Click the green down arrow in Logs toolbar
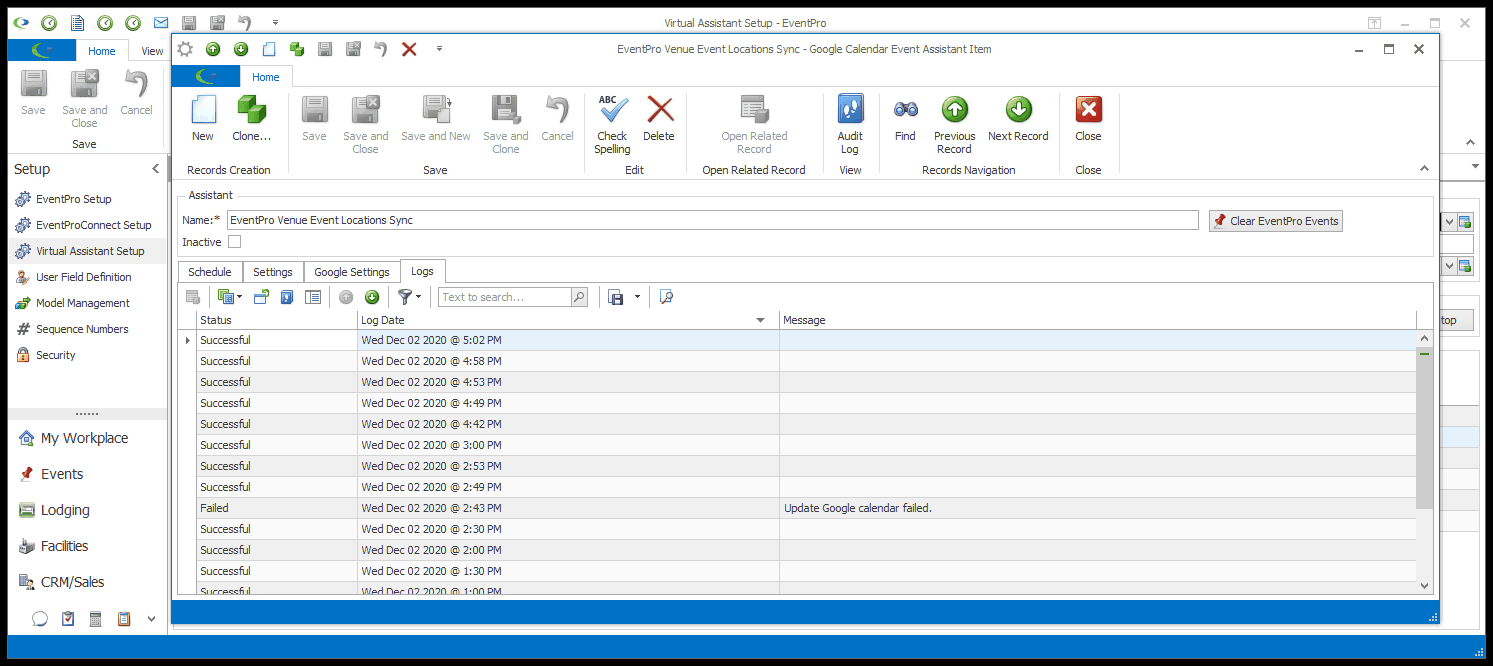The width and height of the screenshot is (1493, 666). pos(372,297)
